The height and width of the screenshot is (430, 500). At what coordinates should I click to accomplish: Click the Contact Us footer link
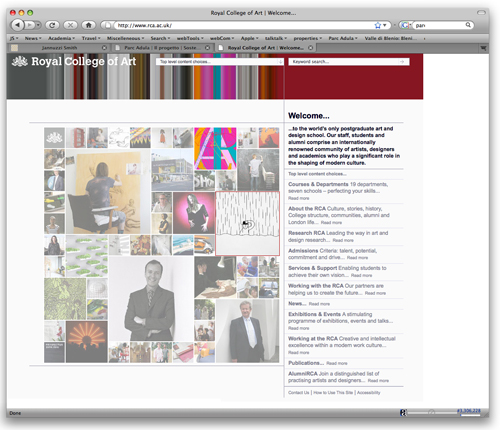pos(299,393)
